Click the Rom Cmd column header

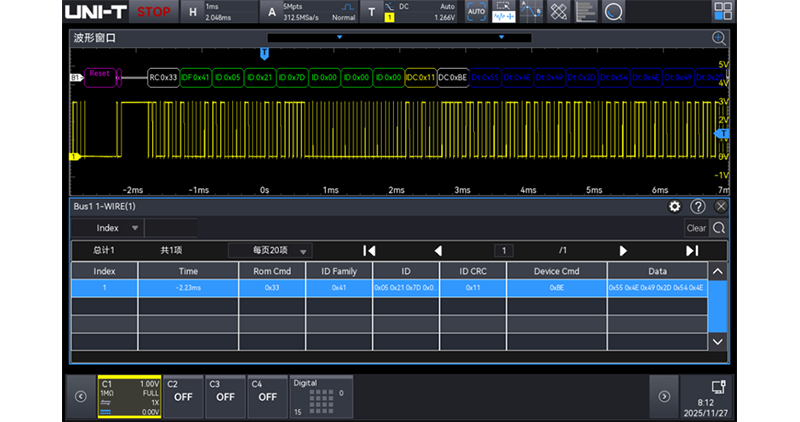click(272, 271)
